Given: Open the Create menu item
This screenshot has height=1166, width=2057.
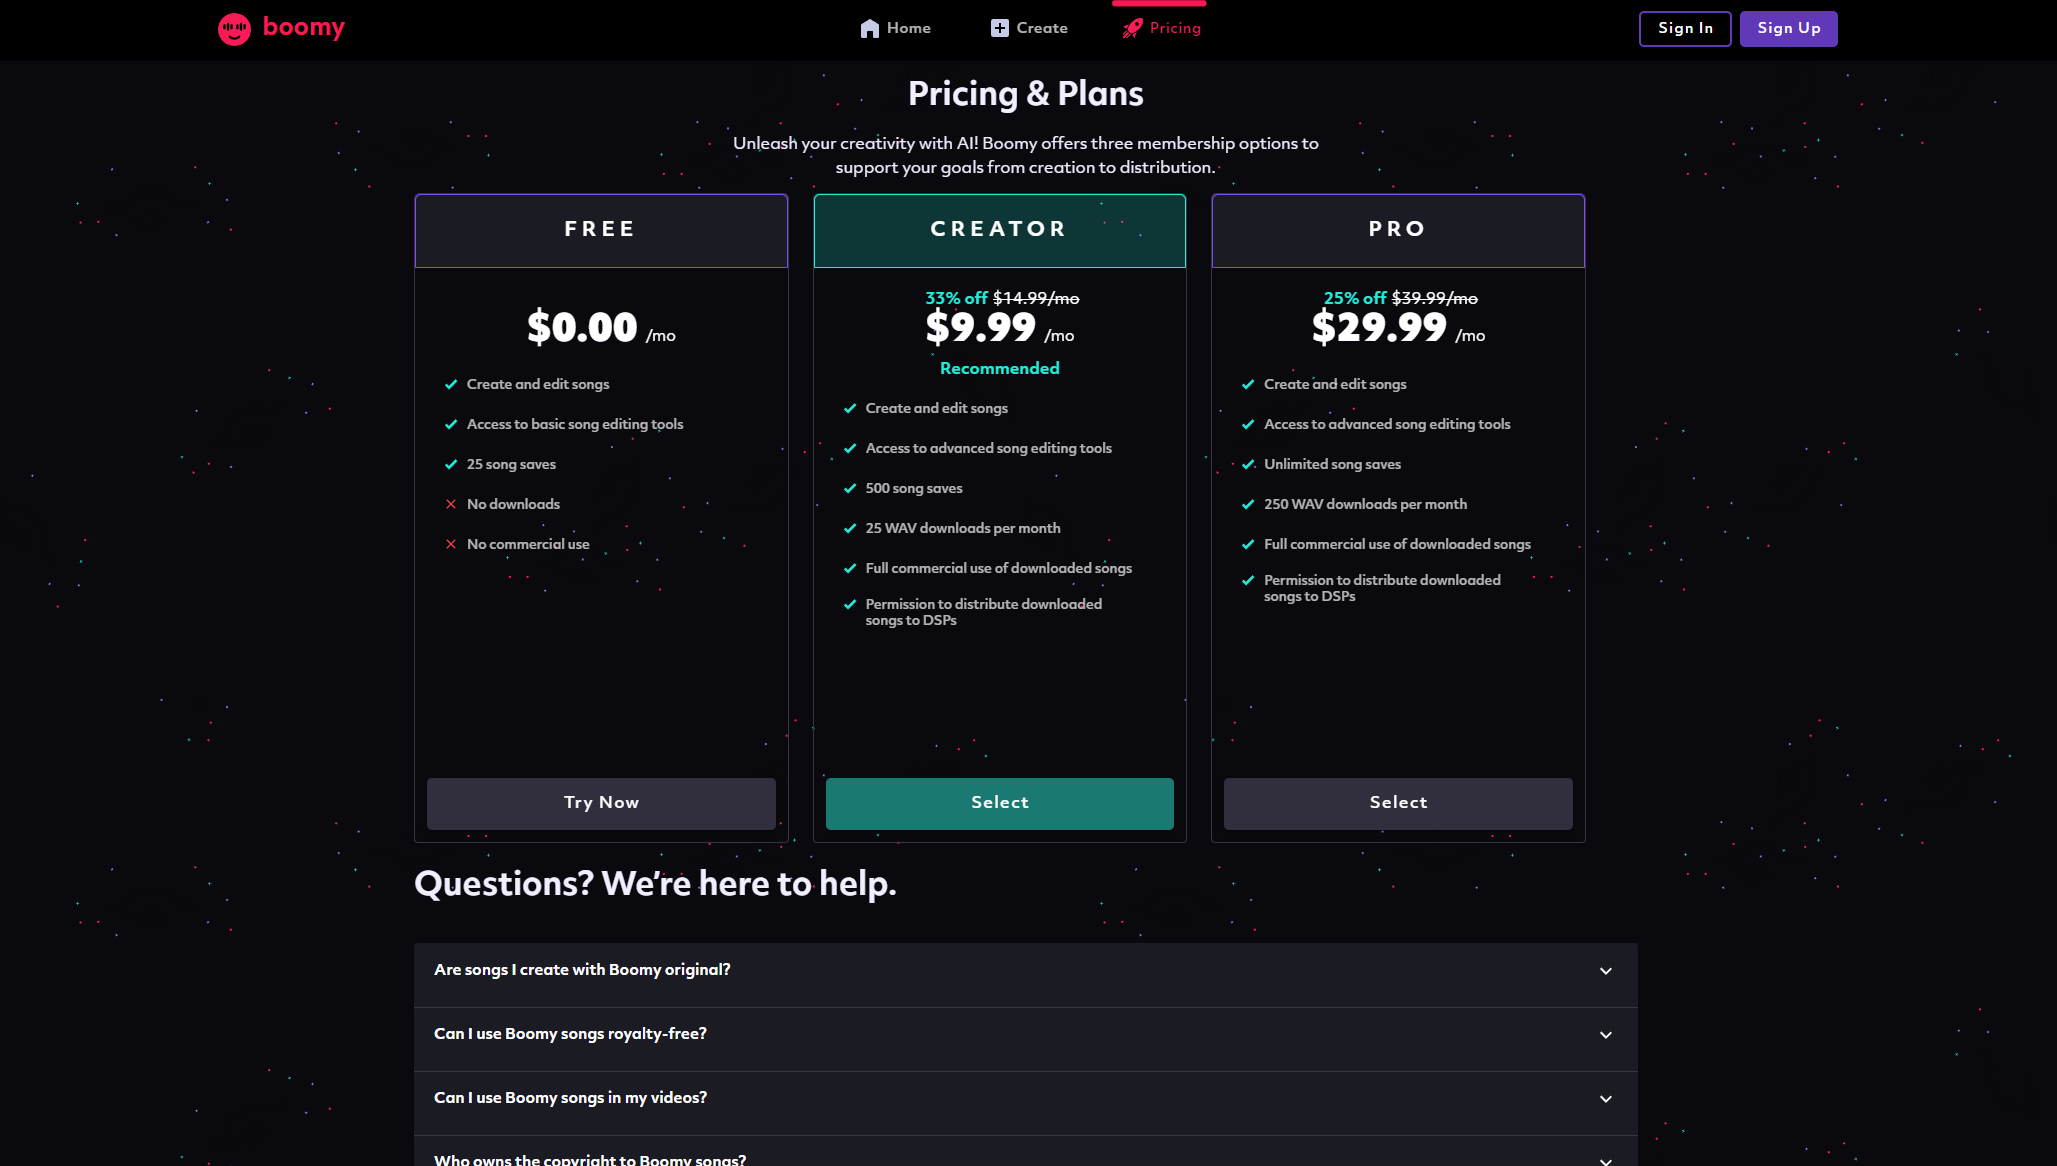Looking at the screenshot, I should 1041,29.
